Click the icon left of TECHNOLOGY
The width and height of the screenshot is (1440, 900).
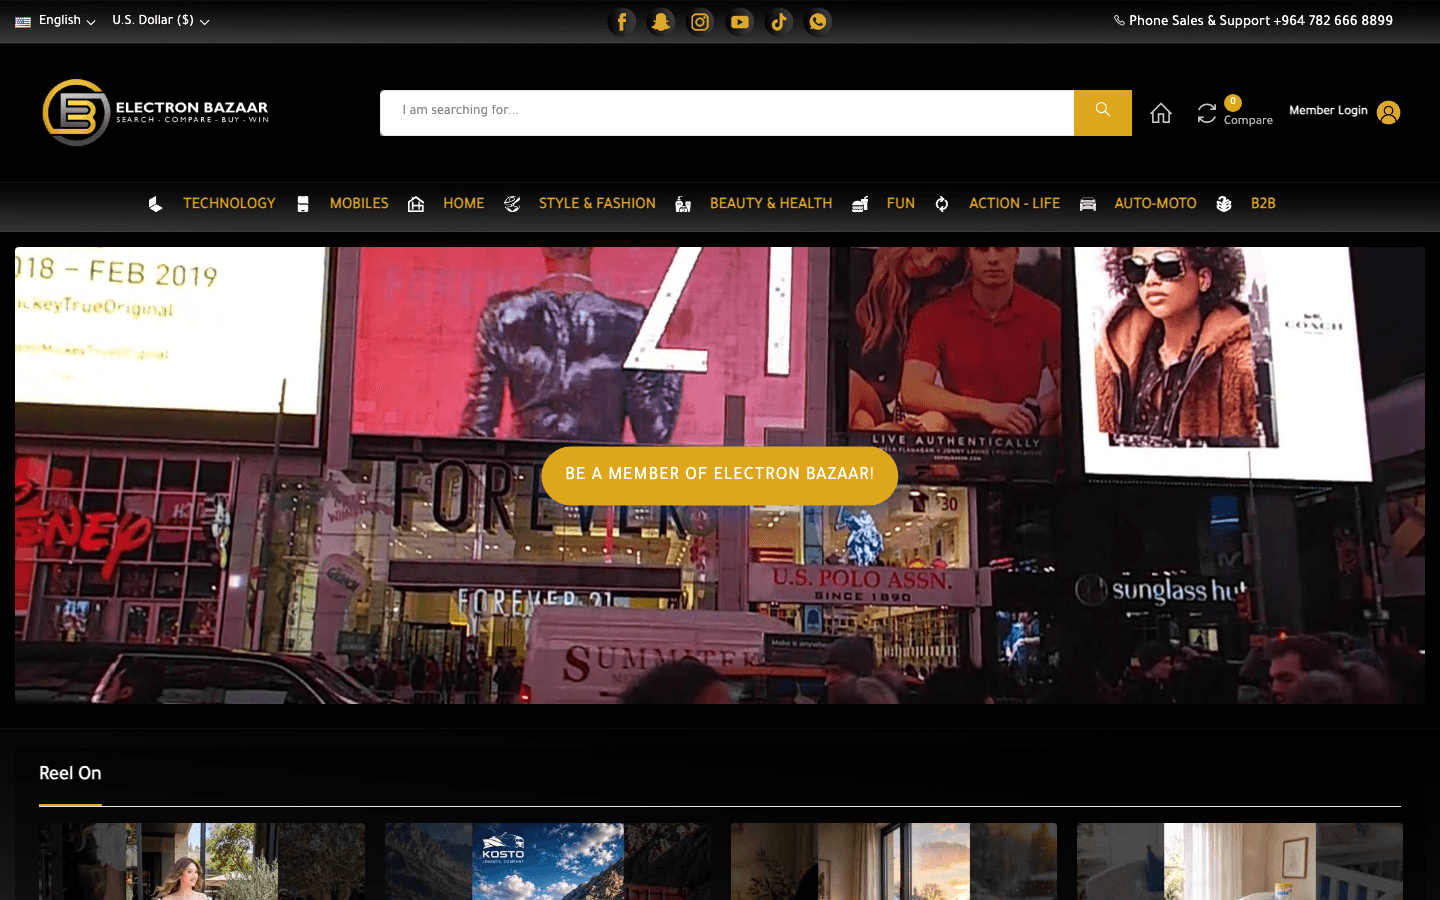click(155, 204)
